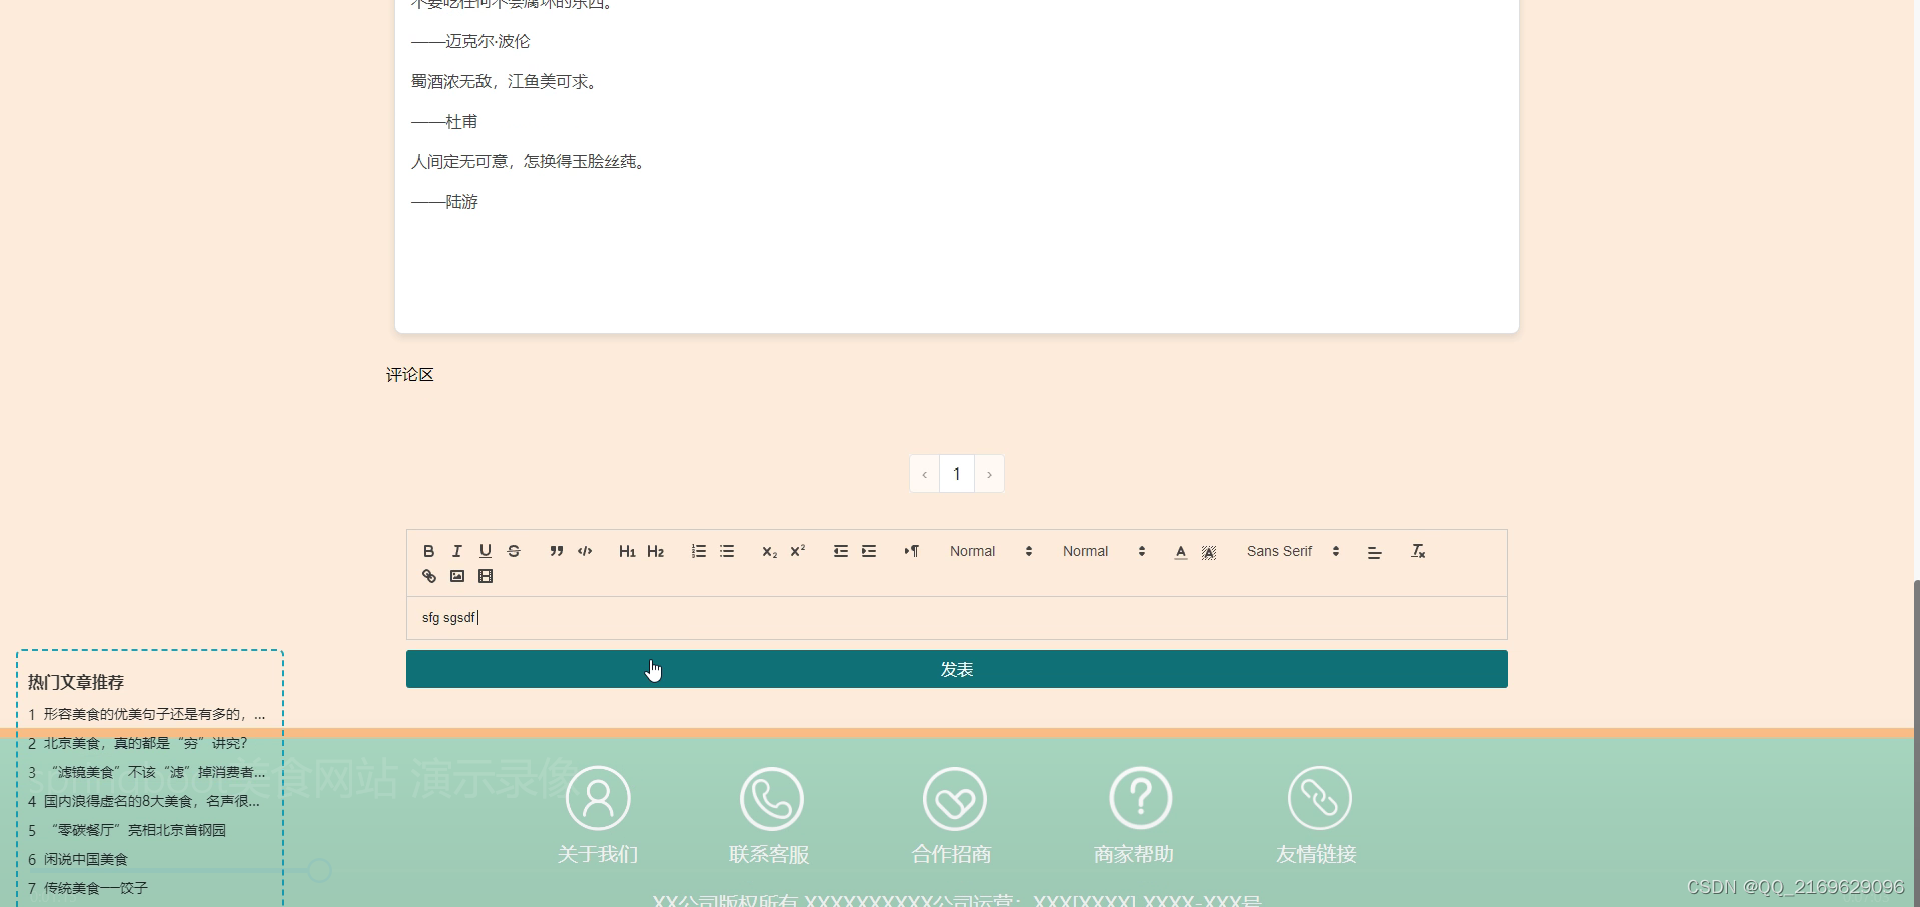Open hot article 闲说中国美食
1920x907 pixels.
point(78,859)
